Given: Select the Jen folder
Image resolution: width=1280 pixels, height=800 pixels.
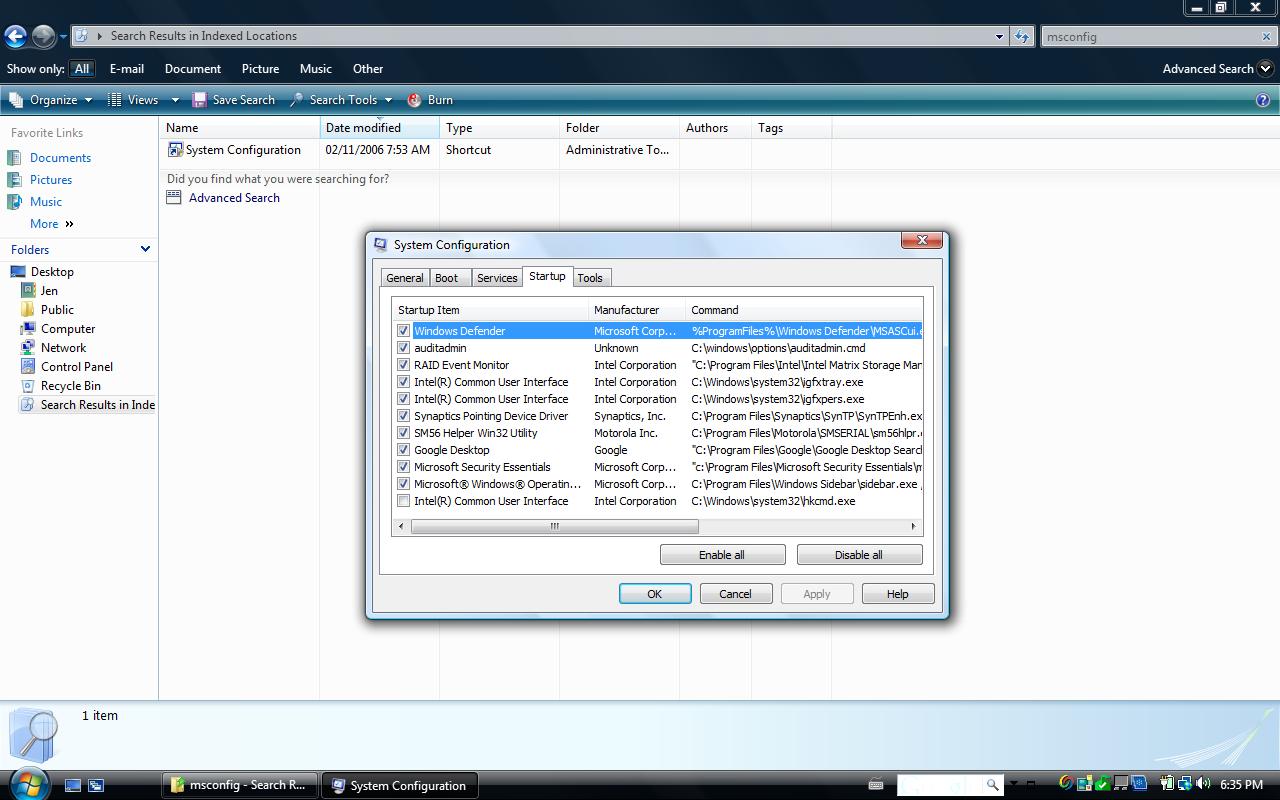Looking at the screenshot, I should [49, 291].
